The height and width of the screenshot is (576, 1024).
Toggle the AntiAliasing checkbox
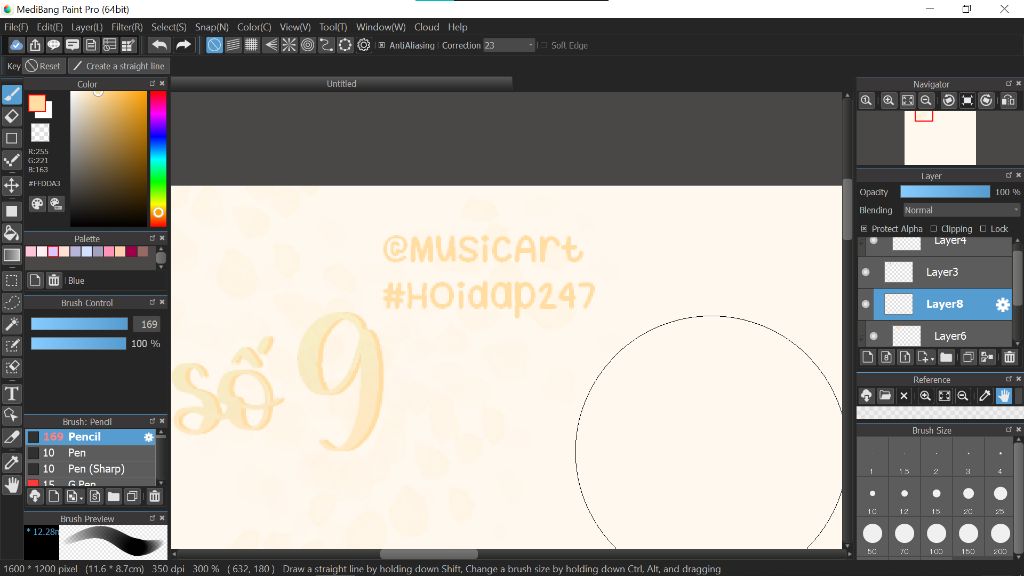click(382, 45)
